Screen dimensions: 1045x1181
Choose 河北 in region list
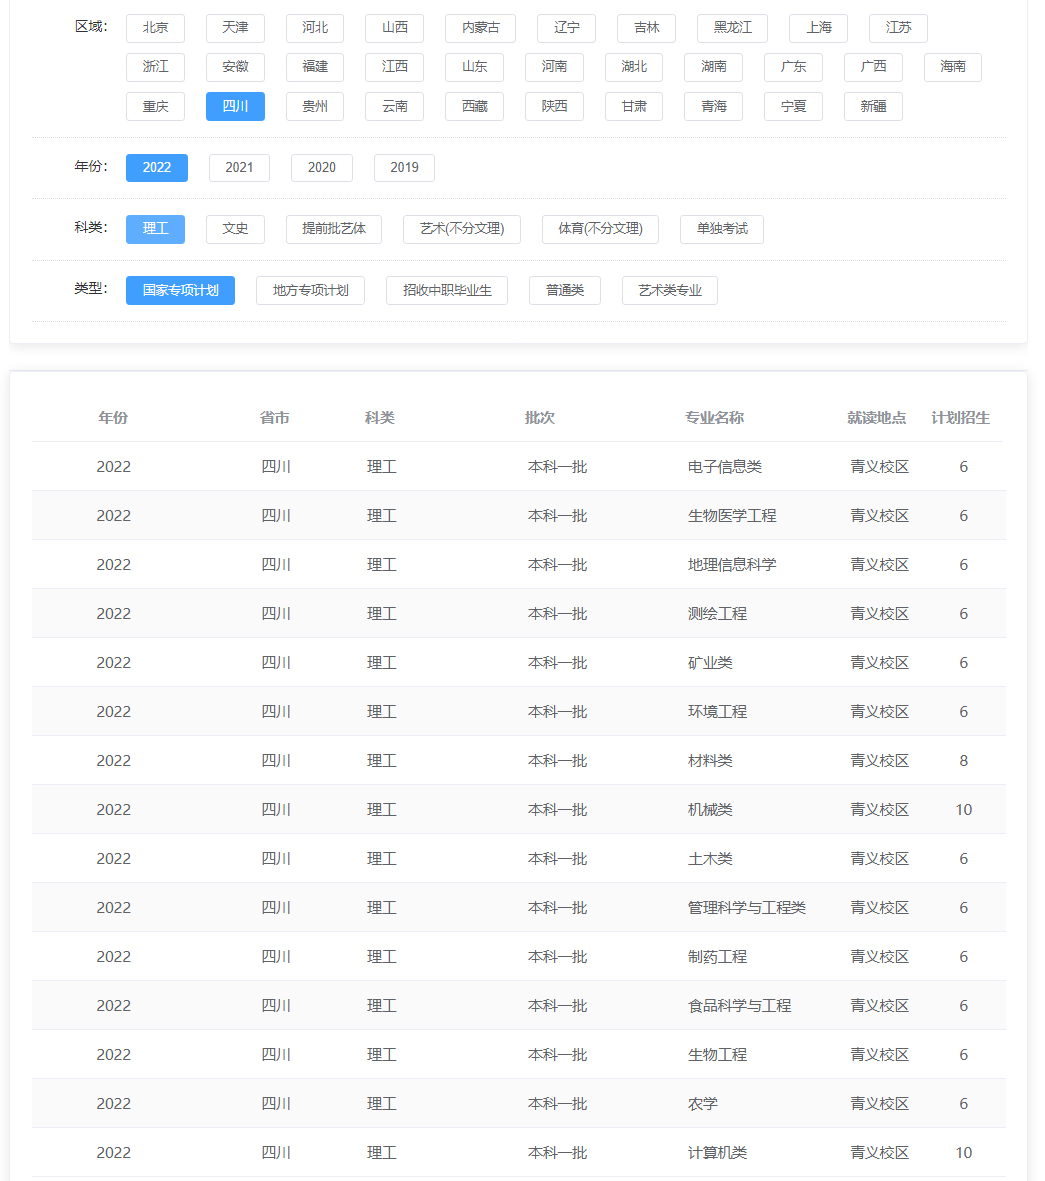pos(315,28)
